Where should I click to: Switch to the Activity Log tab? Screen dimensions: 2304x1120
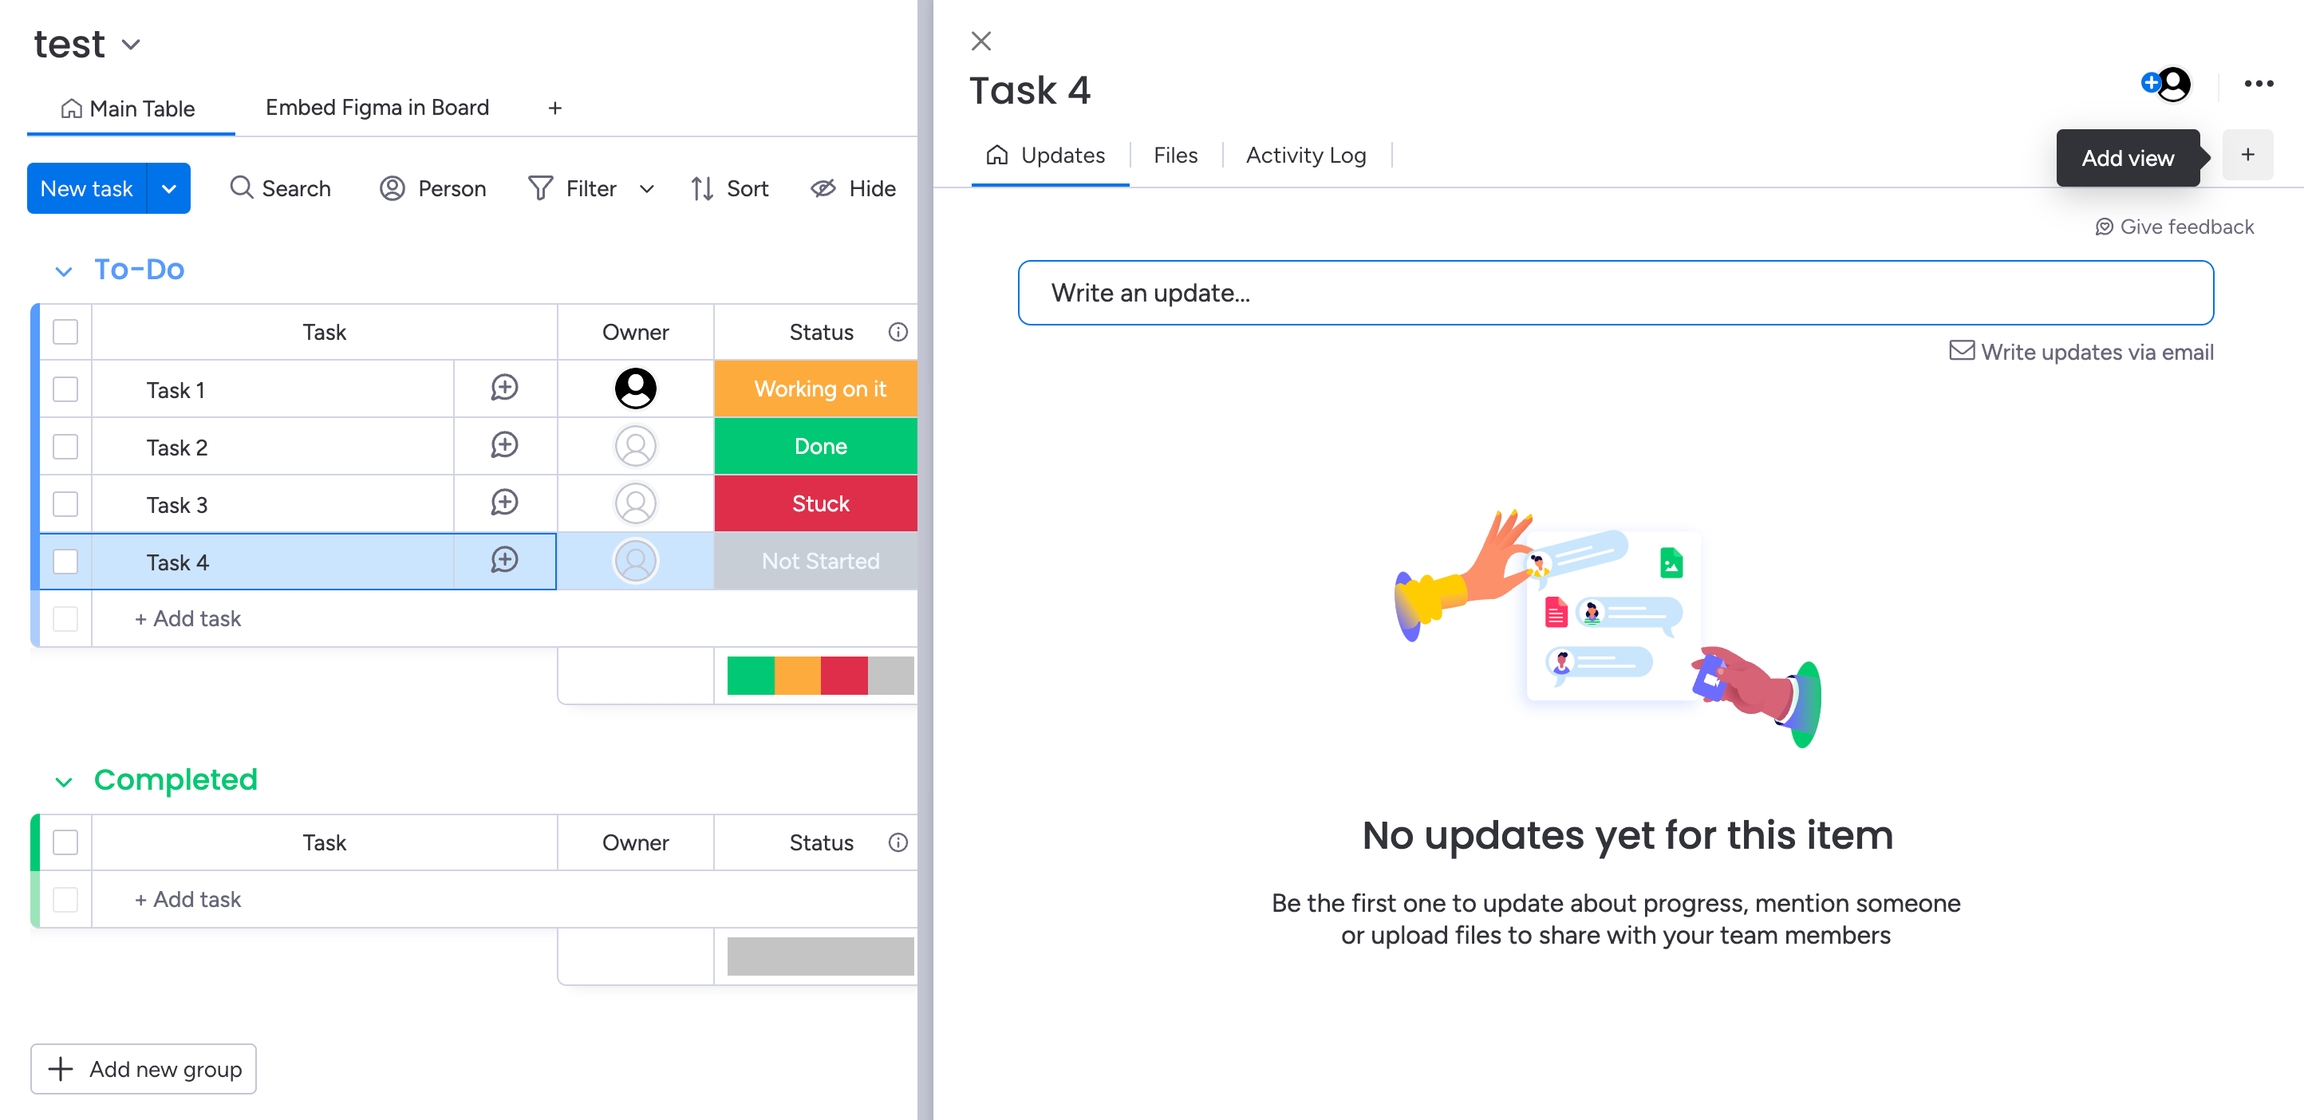(x=1305, y=155)
